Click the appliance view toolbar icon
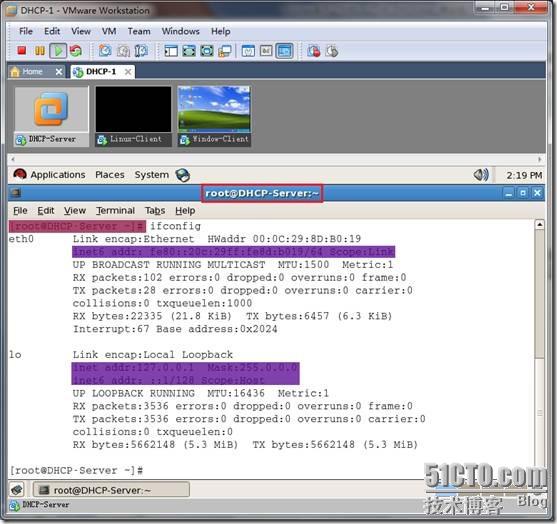This screenshot has height=524, width=557. (x=266, y=51)
